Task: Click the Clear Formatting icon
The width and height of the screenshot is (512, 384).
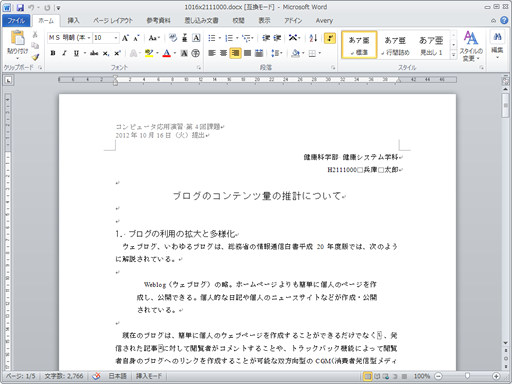Action: coord(172,38)
